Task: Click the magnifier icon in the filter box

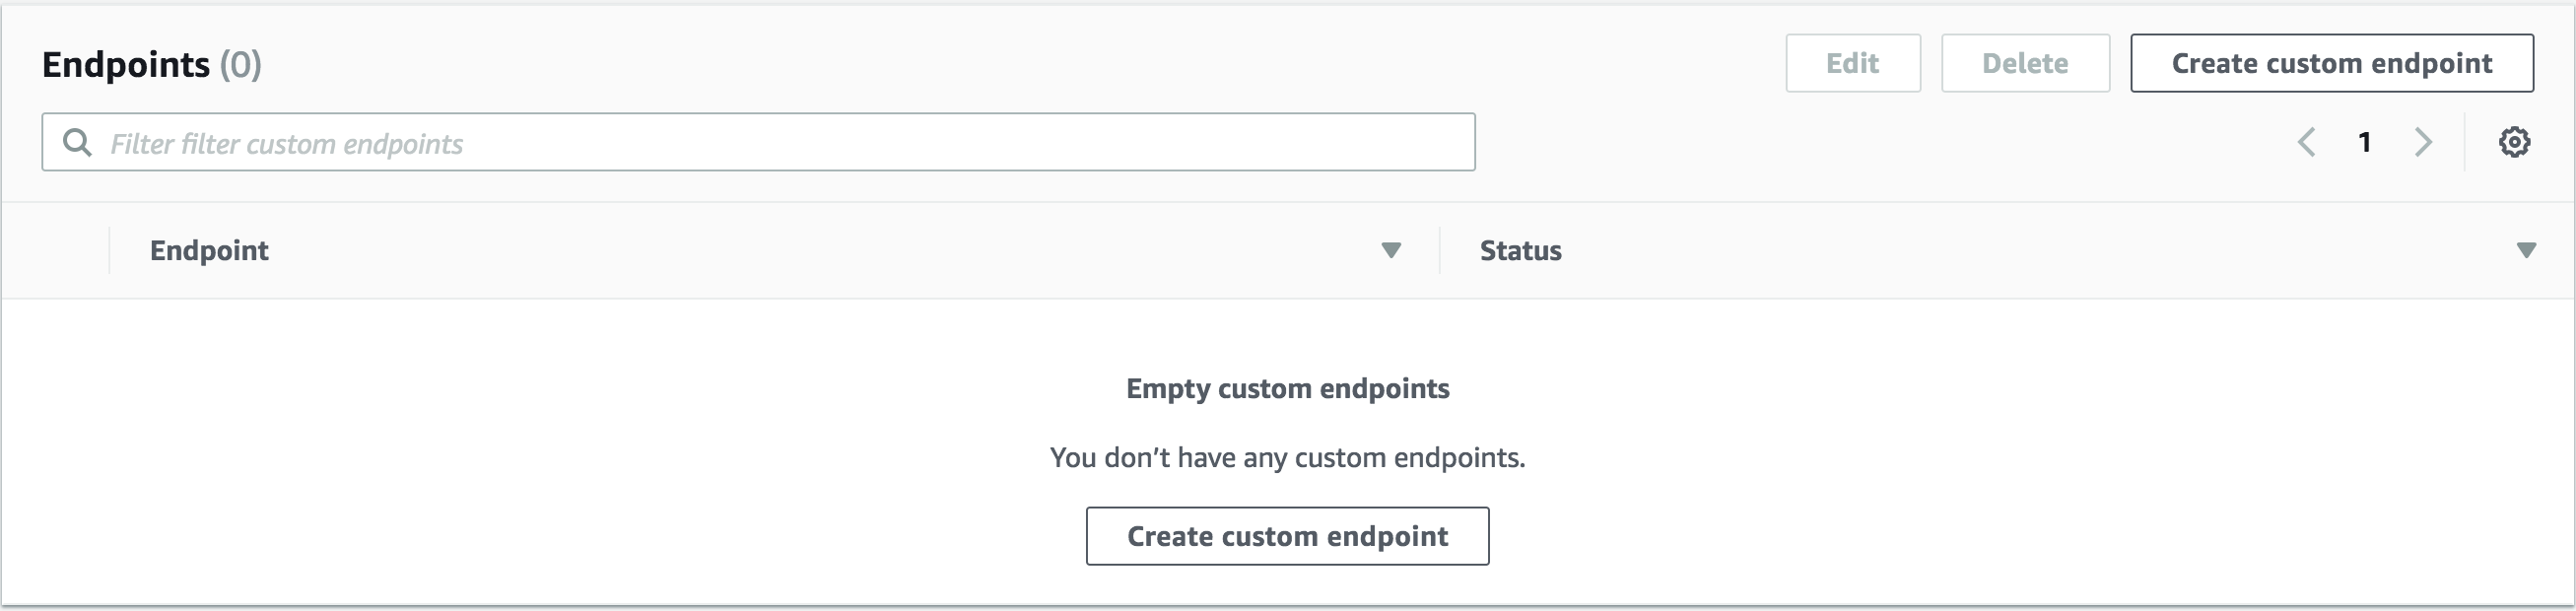Action: 77,142
